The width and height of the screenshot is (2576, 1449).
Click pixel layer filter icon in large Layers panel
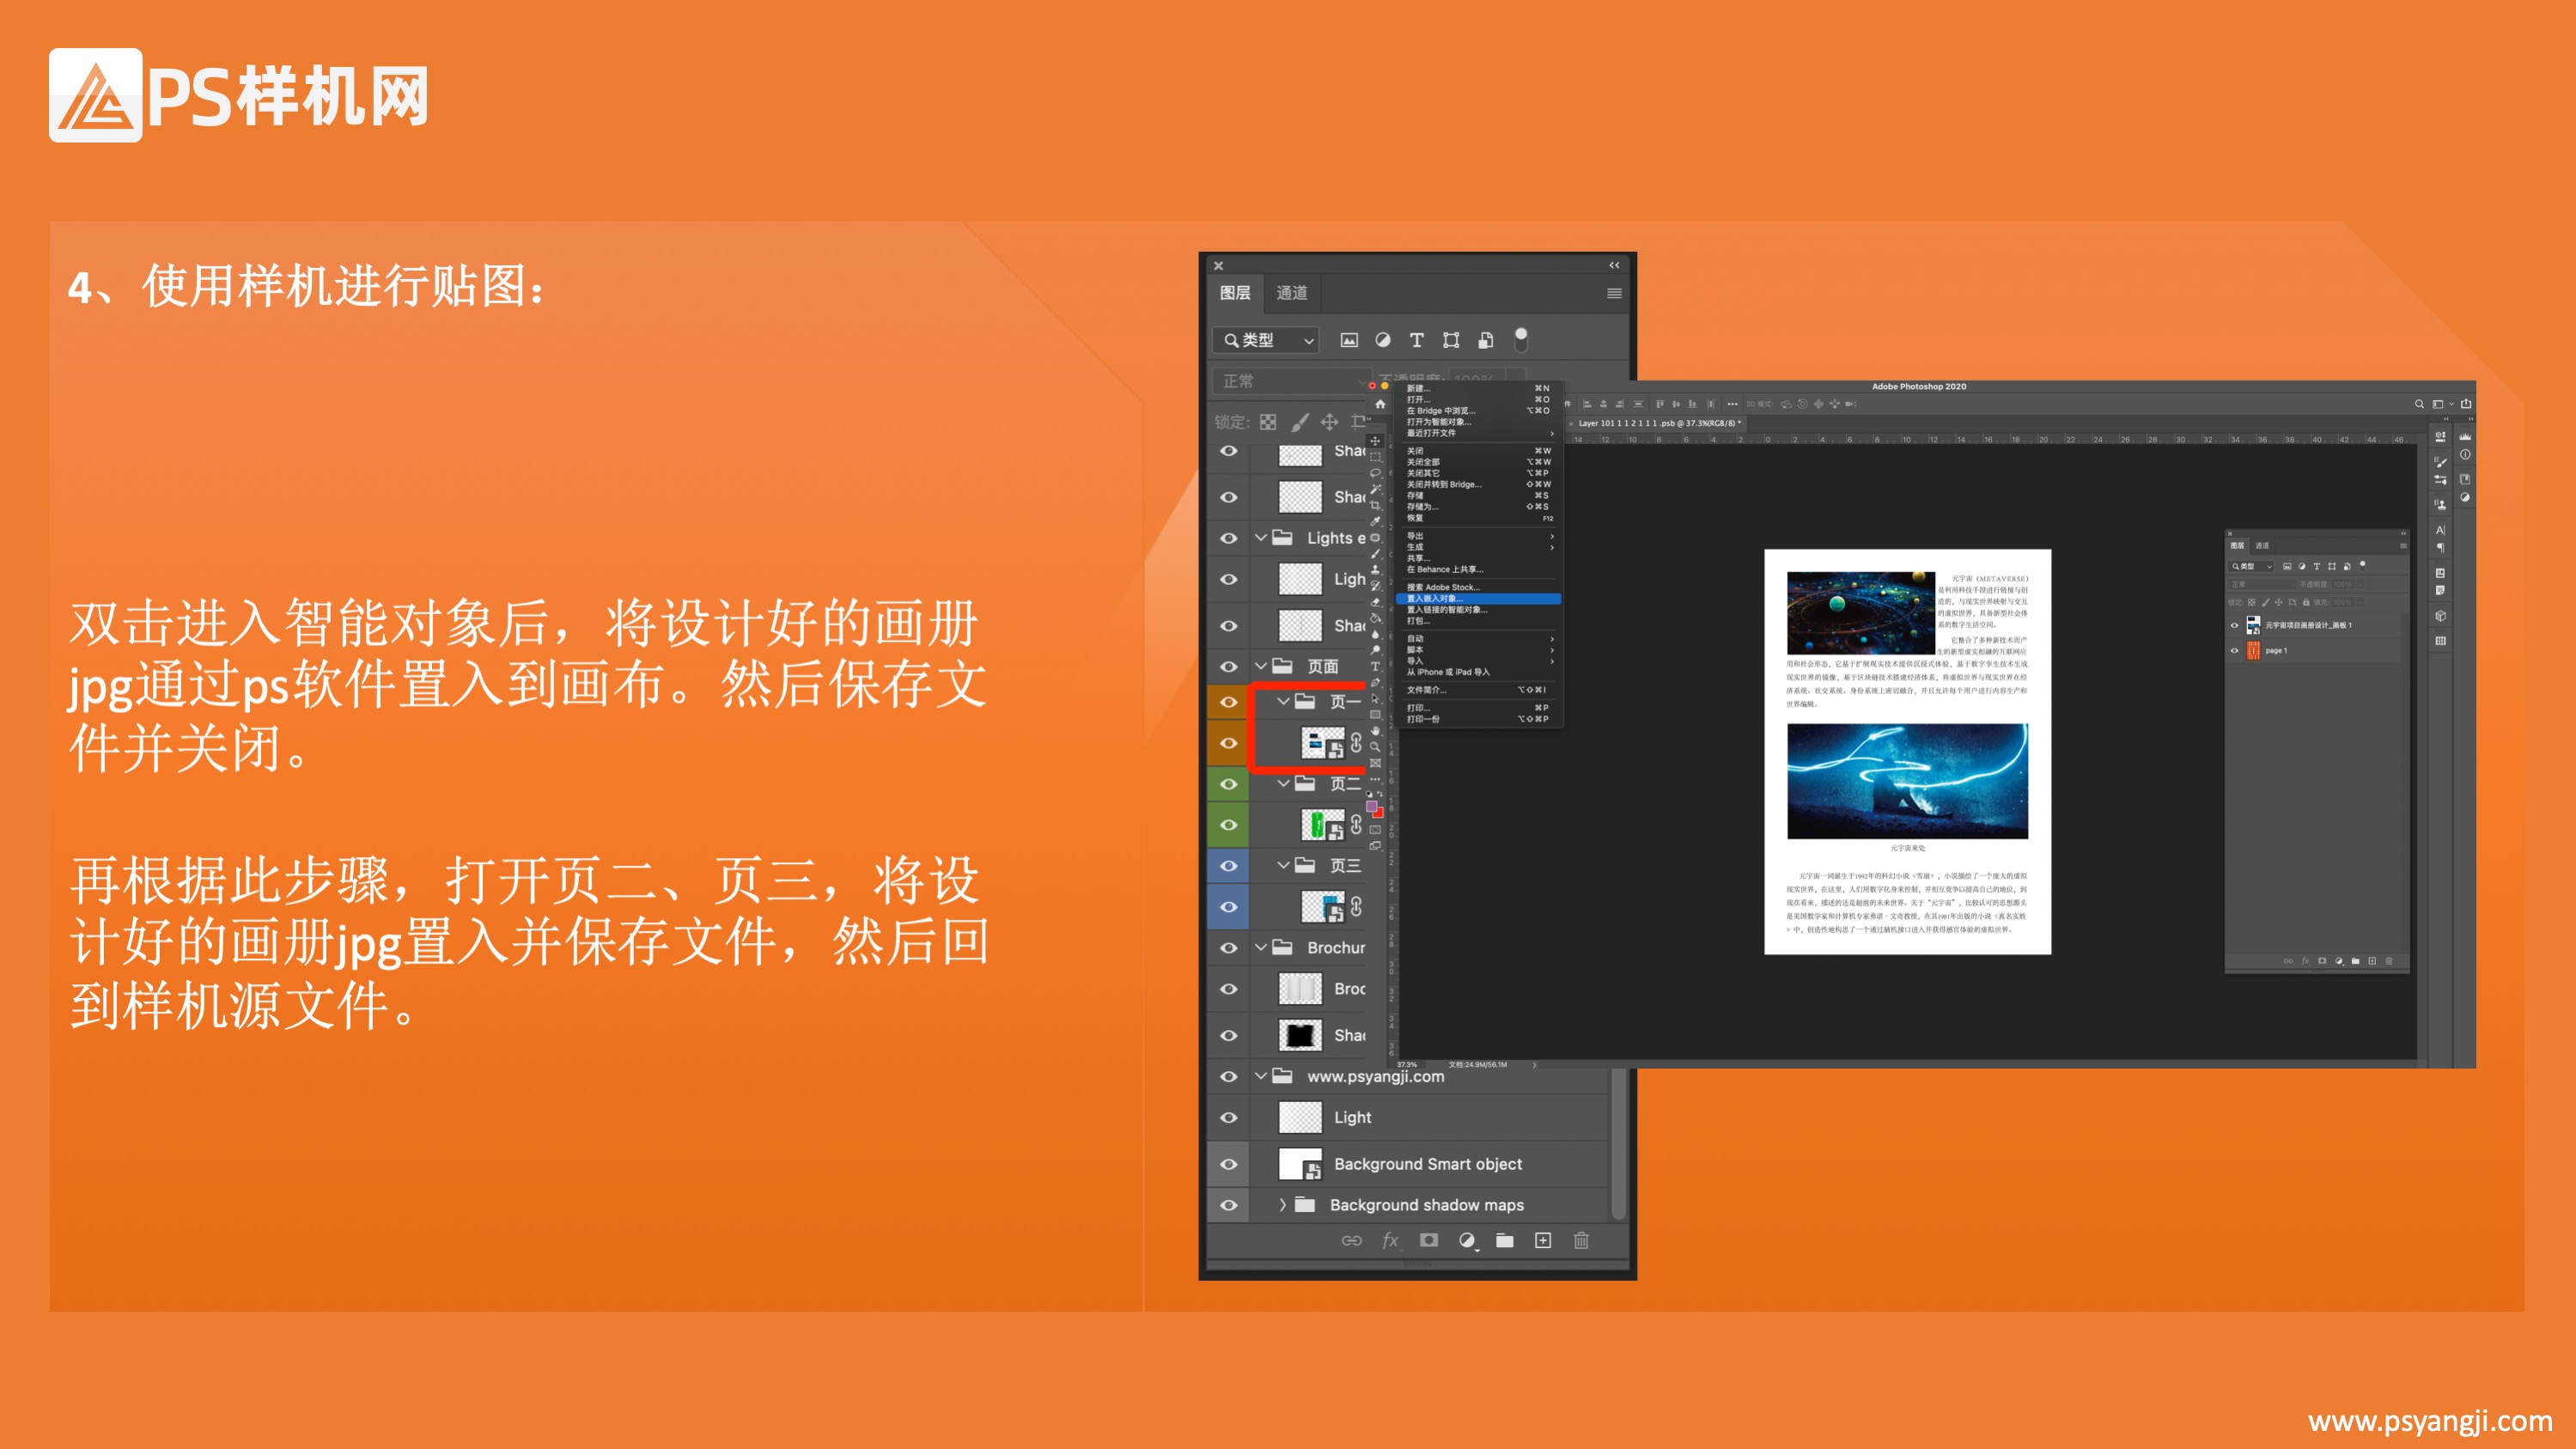[x=1349, y=340]
